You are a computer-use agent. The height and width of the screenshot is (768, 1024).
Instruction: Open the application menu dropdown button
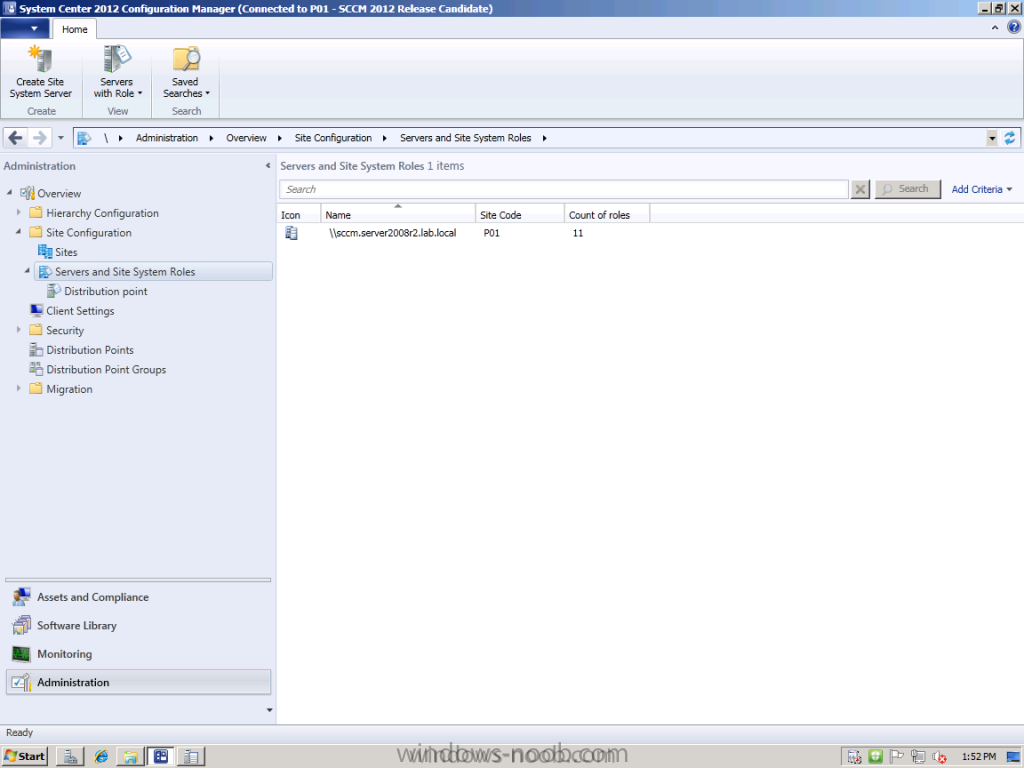25,29
